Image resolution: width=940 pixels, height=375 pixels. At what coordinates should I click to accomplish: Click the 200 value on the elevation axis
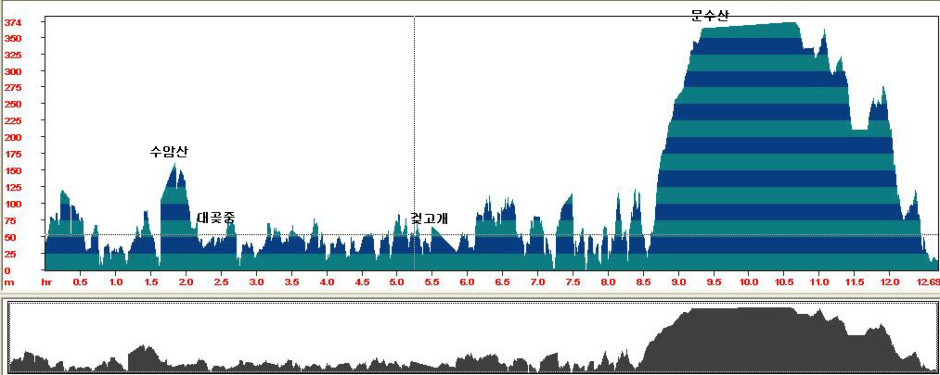point(13,137)
